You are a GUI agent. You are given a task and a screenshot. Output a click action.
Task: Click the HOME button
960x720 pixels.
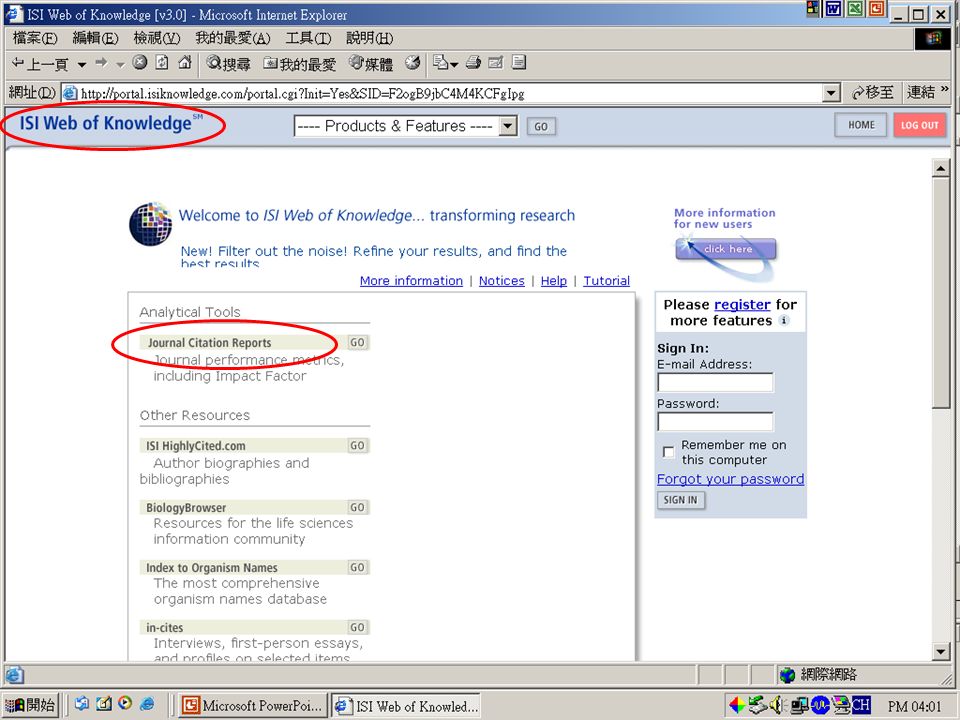point(861,125)
